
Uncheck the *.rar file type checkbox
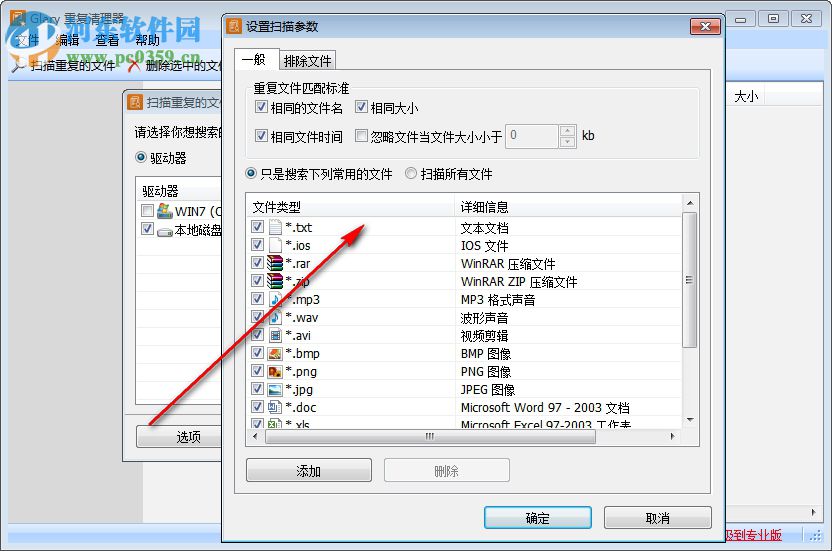pos(257,263)
